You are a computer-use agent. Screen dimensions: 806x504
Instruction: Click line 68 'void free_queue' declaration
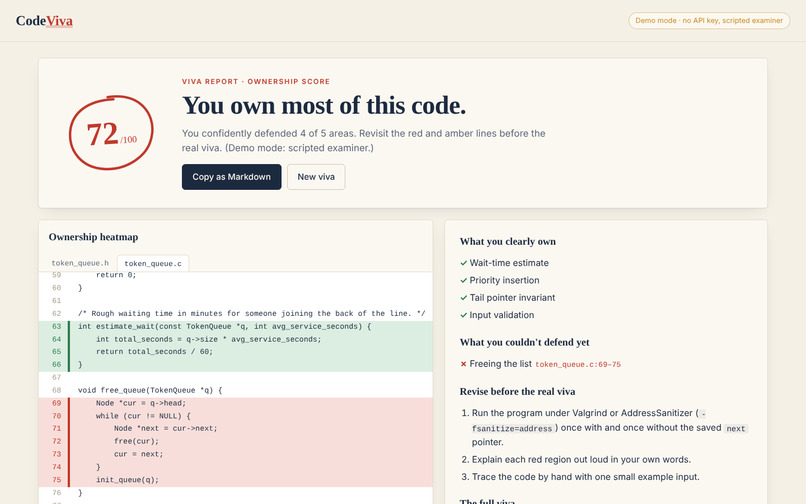click(150, 390)
